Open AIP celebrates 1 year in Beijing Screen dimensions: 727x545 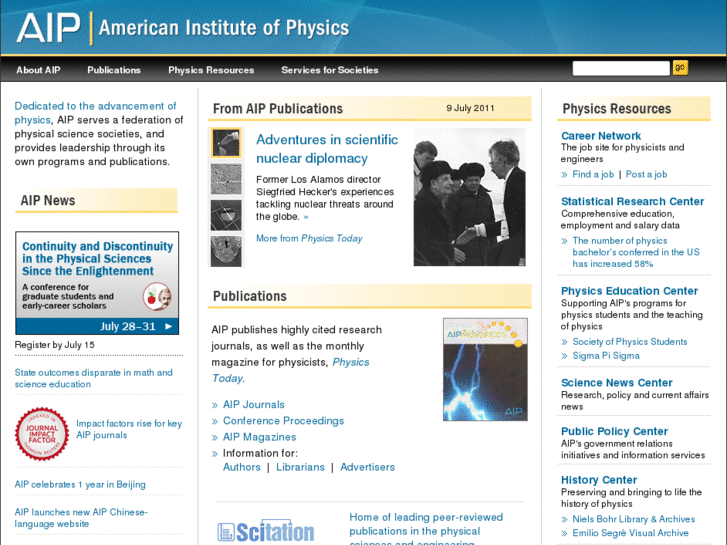coord(80,484)
